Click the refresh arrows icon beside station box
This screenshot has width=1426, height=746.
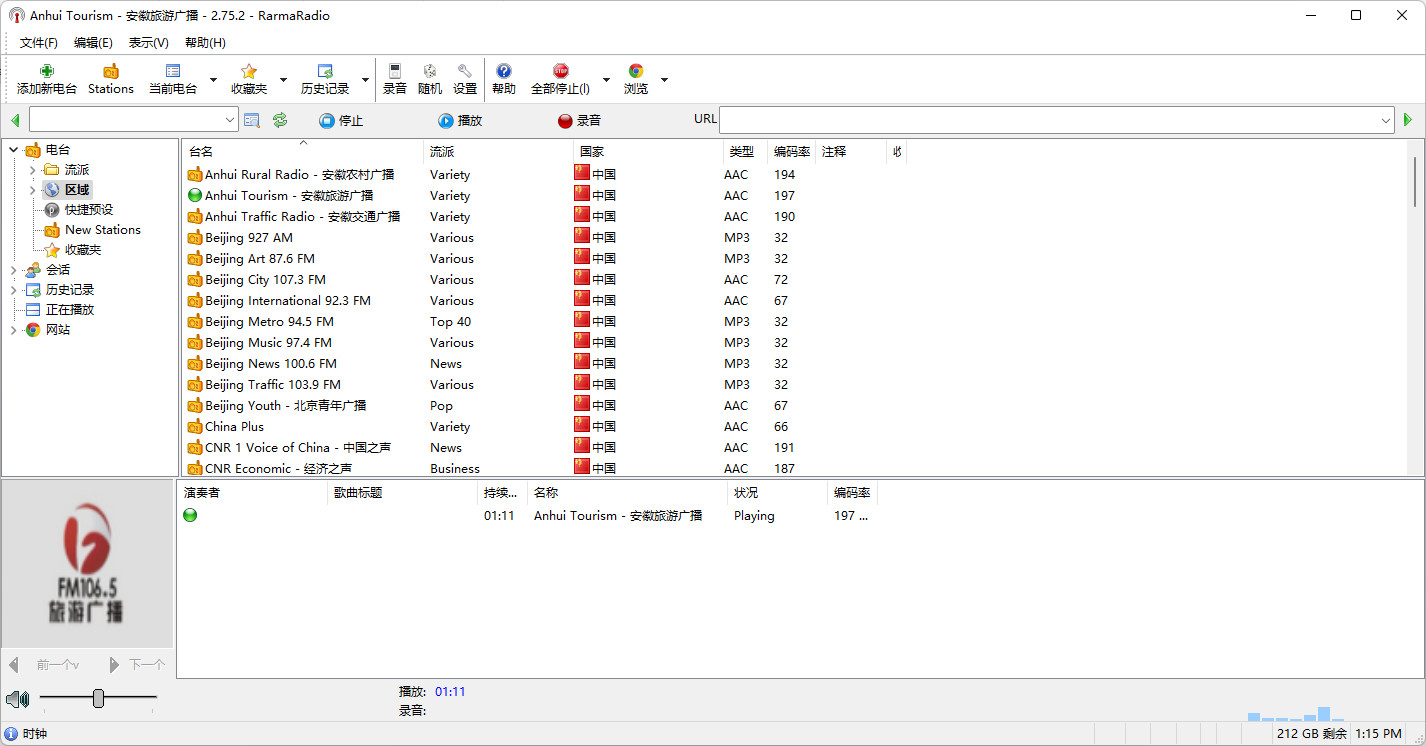pos(280,120)
